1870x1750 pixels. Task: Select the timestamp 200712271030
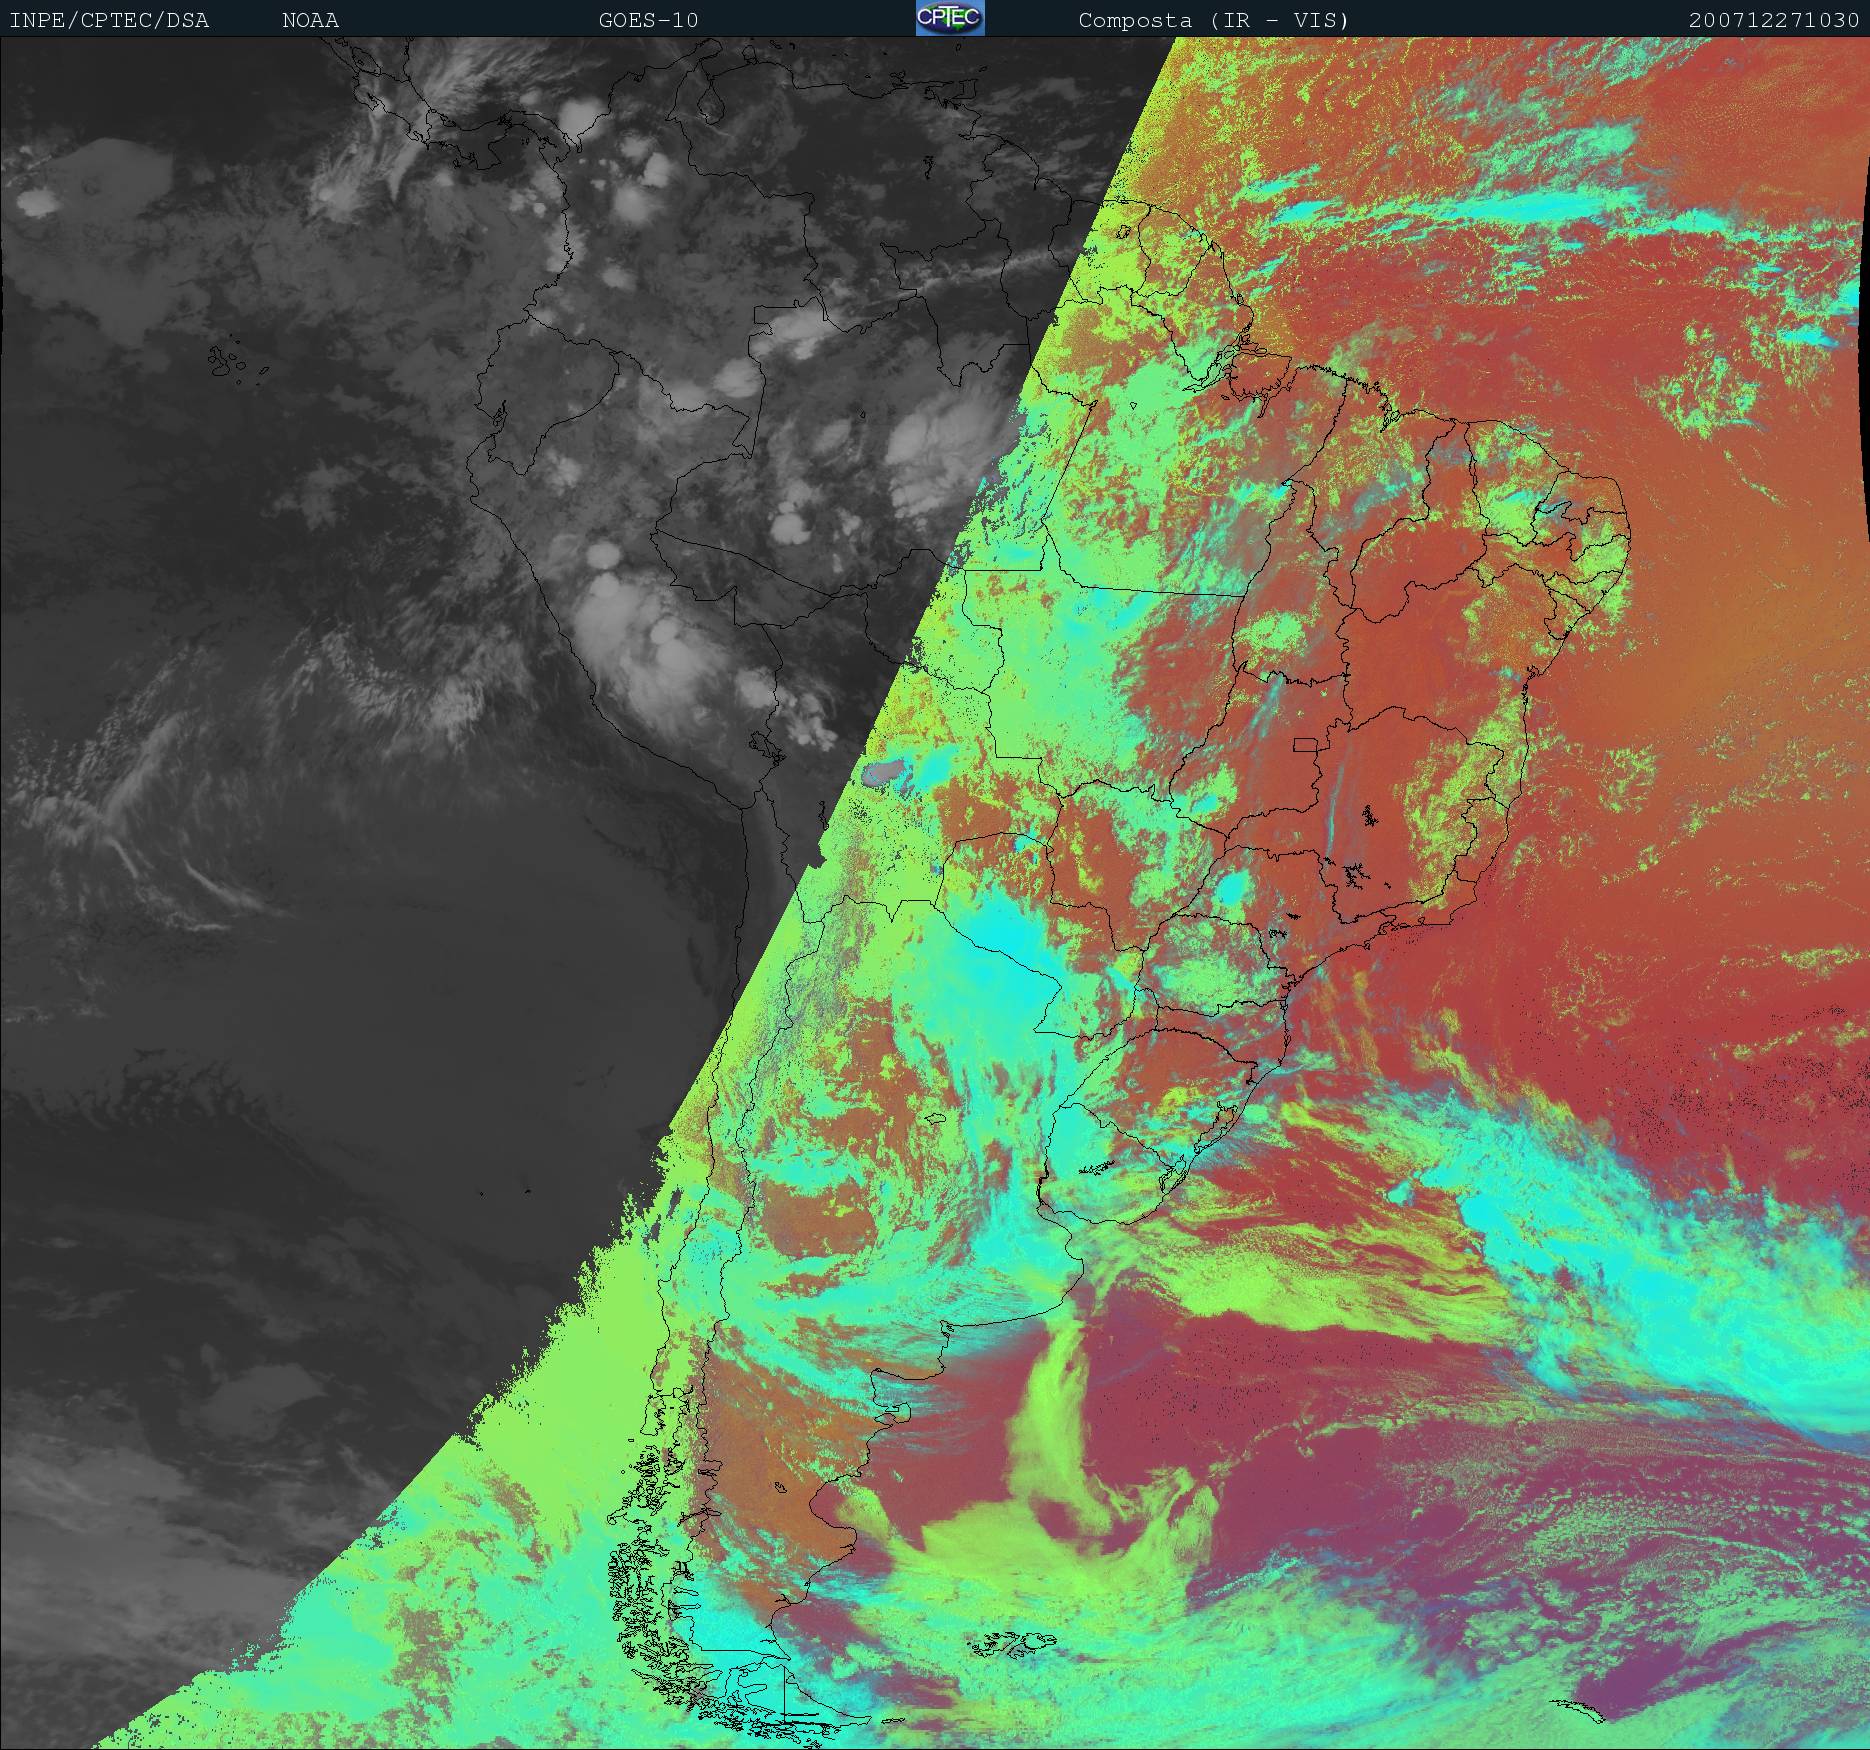(x=1774, y=20)
